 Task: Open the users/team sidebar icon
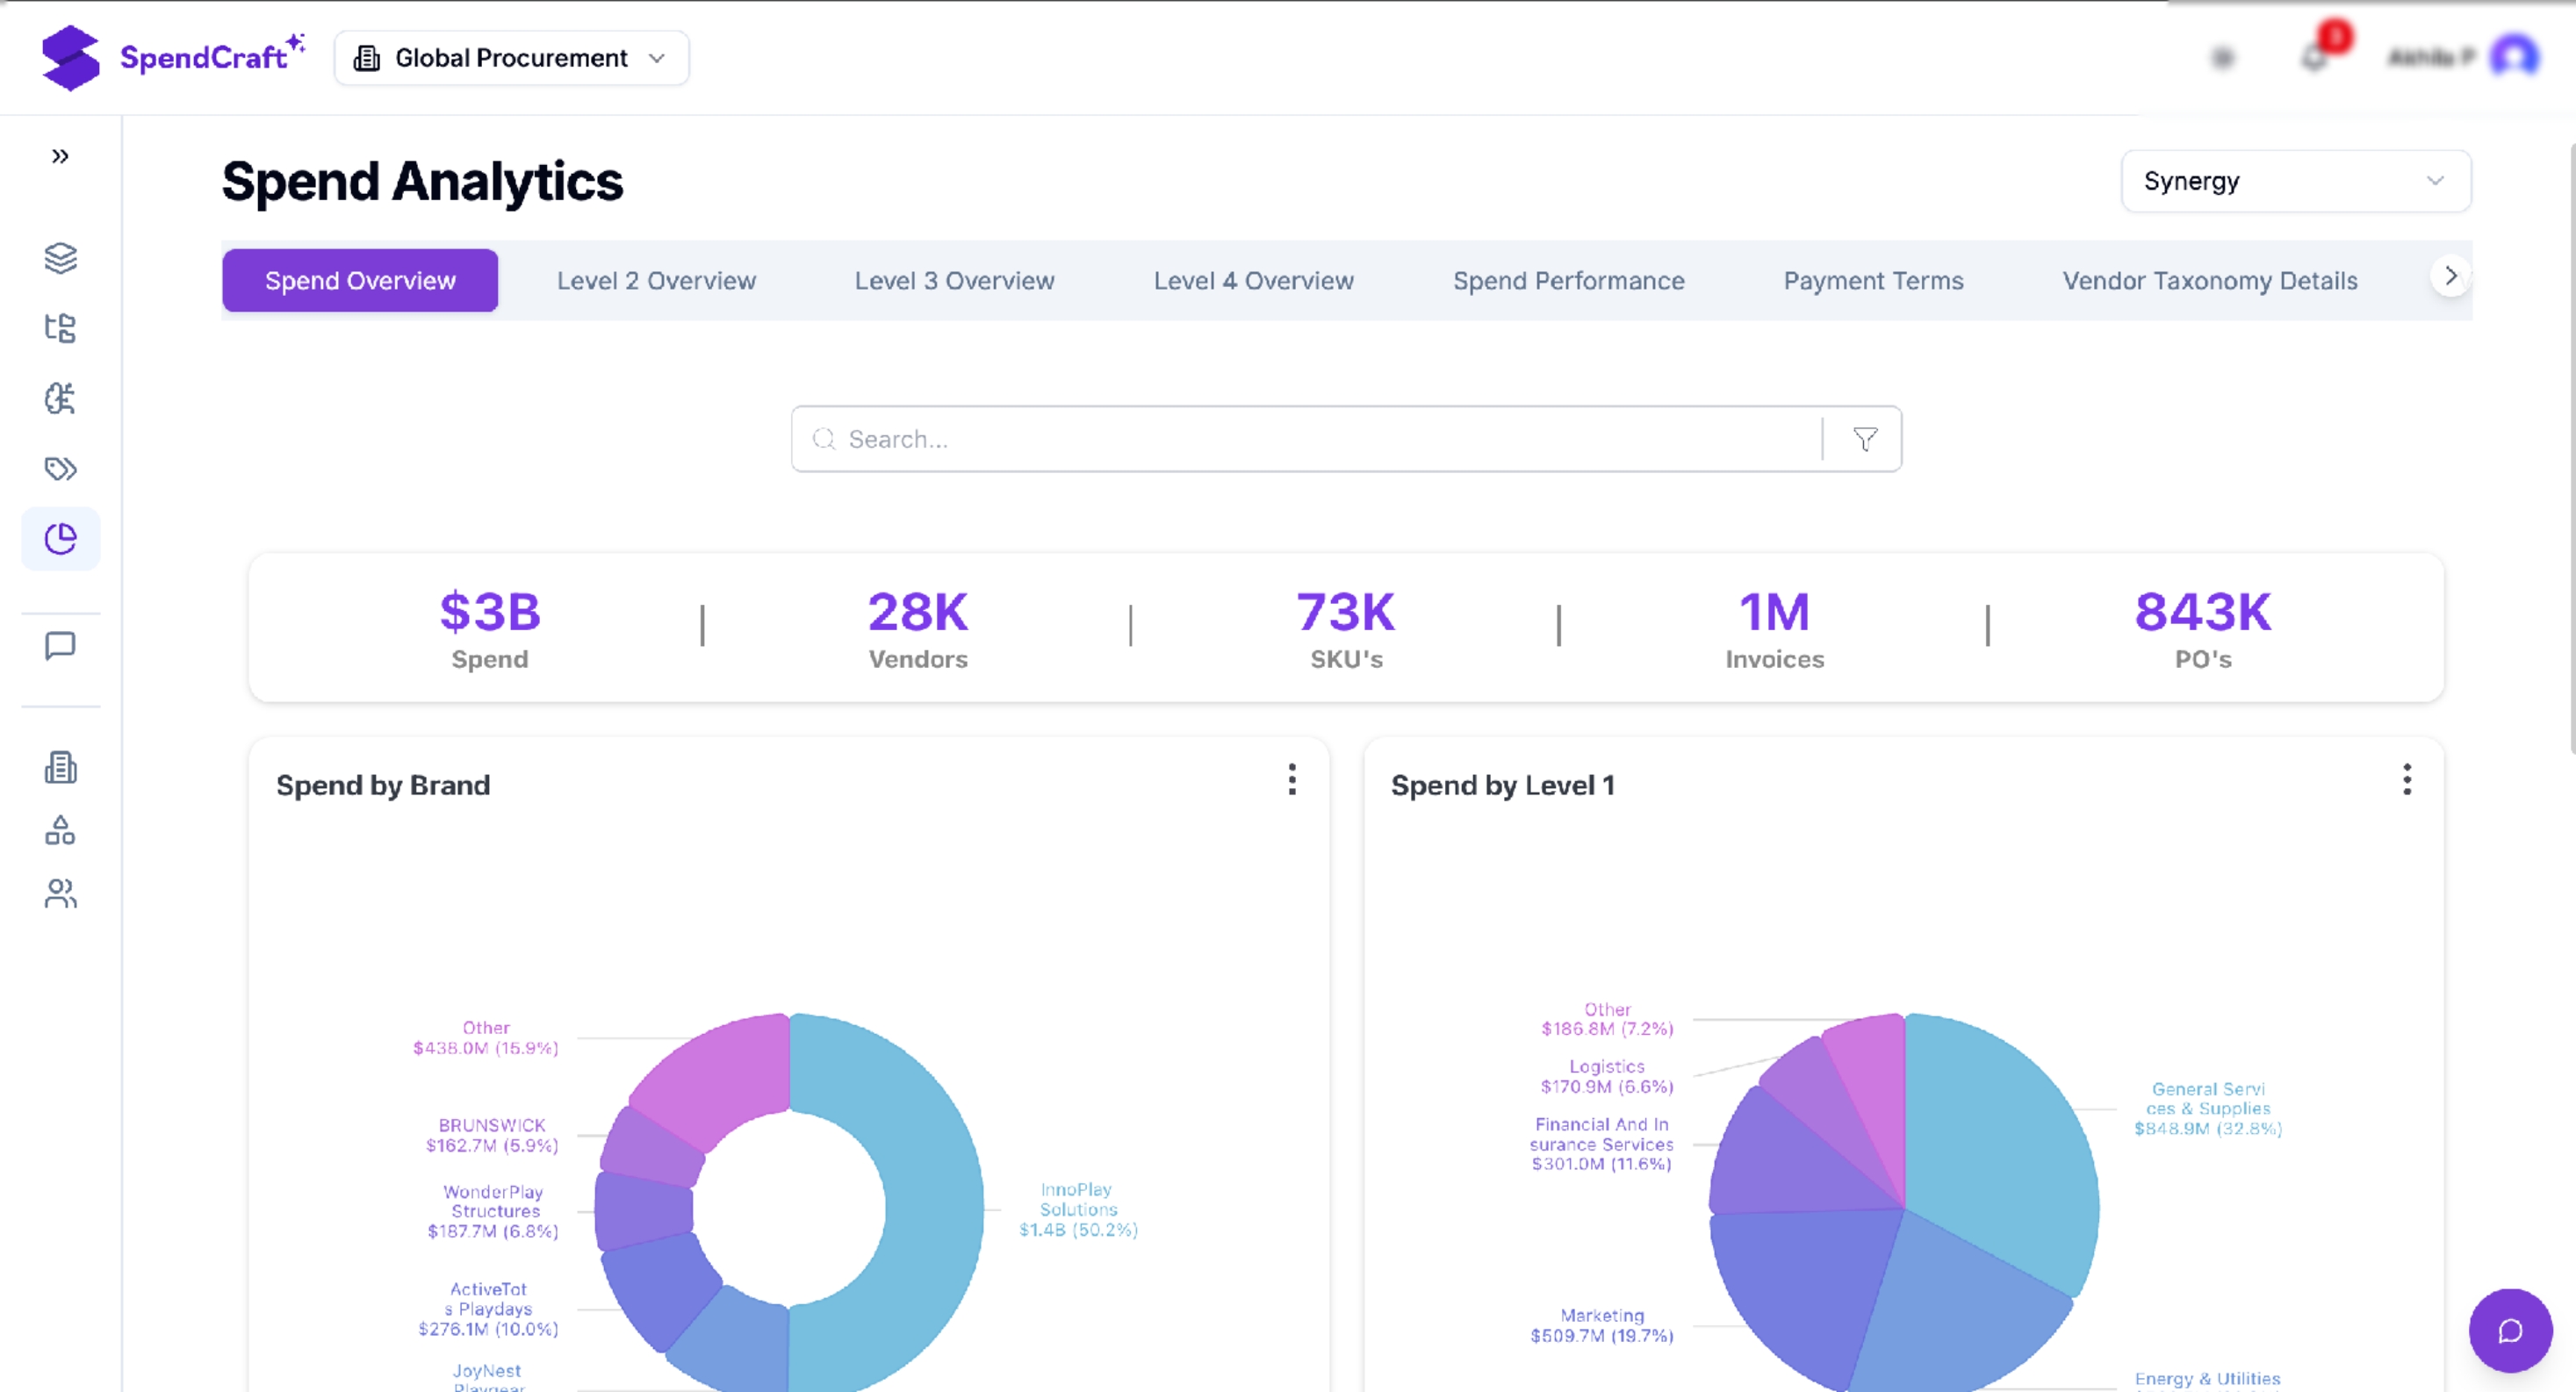click(60, 893)
